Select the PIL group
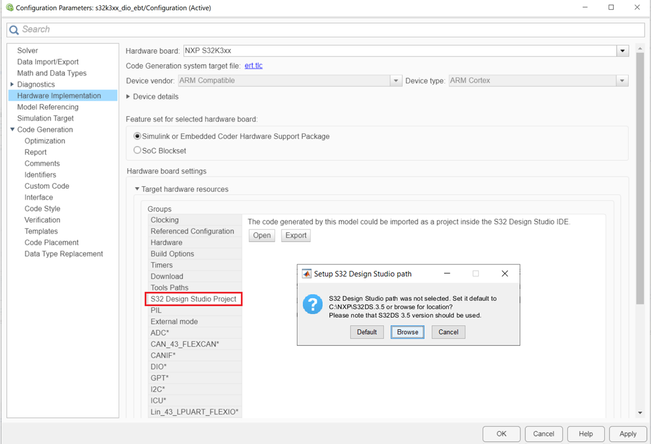Screen dimensions: 651x444 [195, 310]
